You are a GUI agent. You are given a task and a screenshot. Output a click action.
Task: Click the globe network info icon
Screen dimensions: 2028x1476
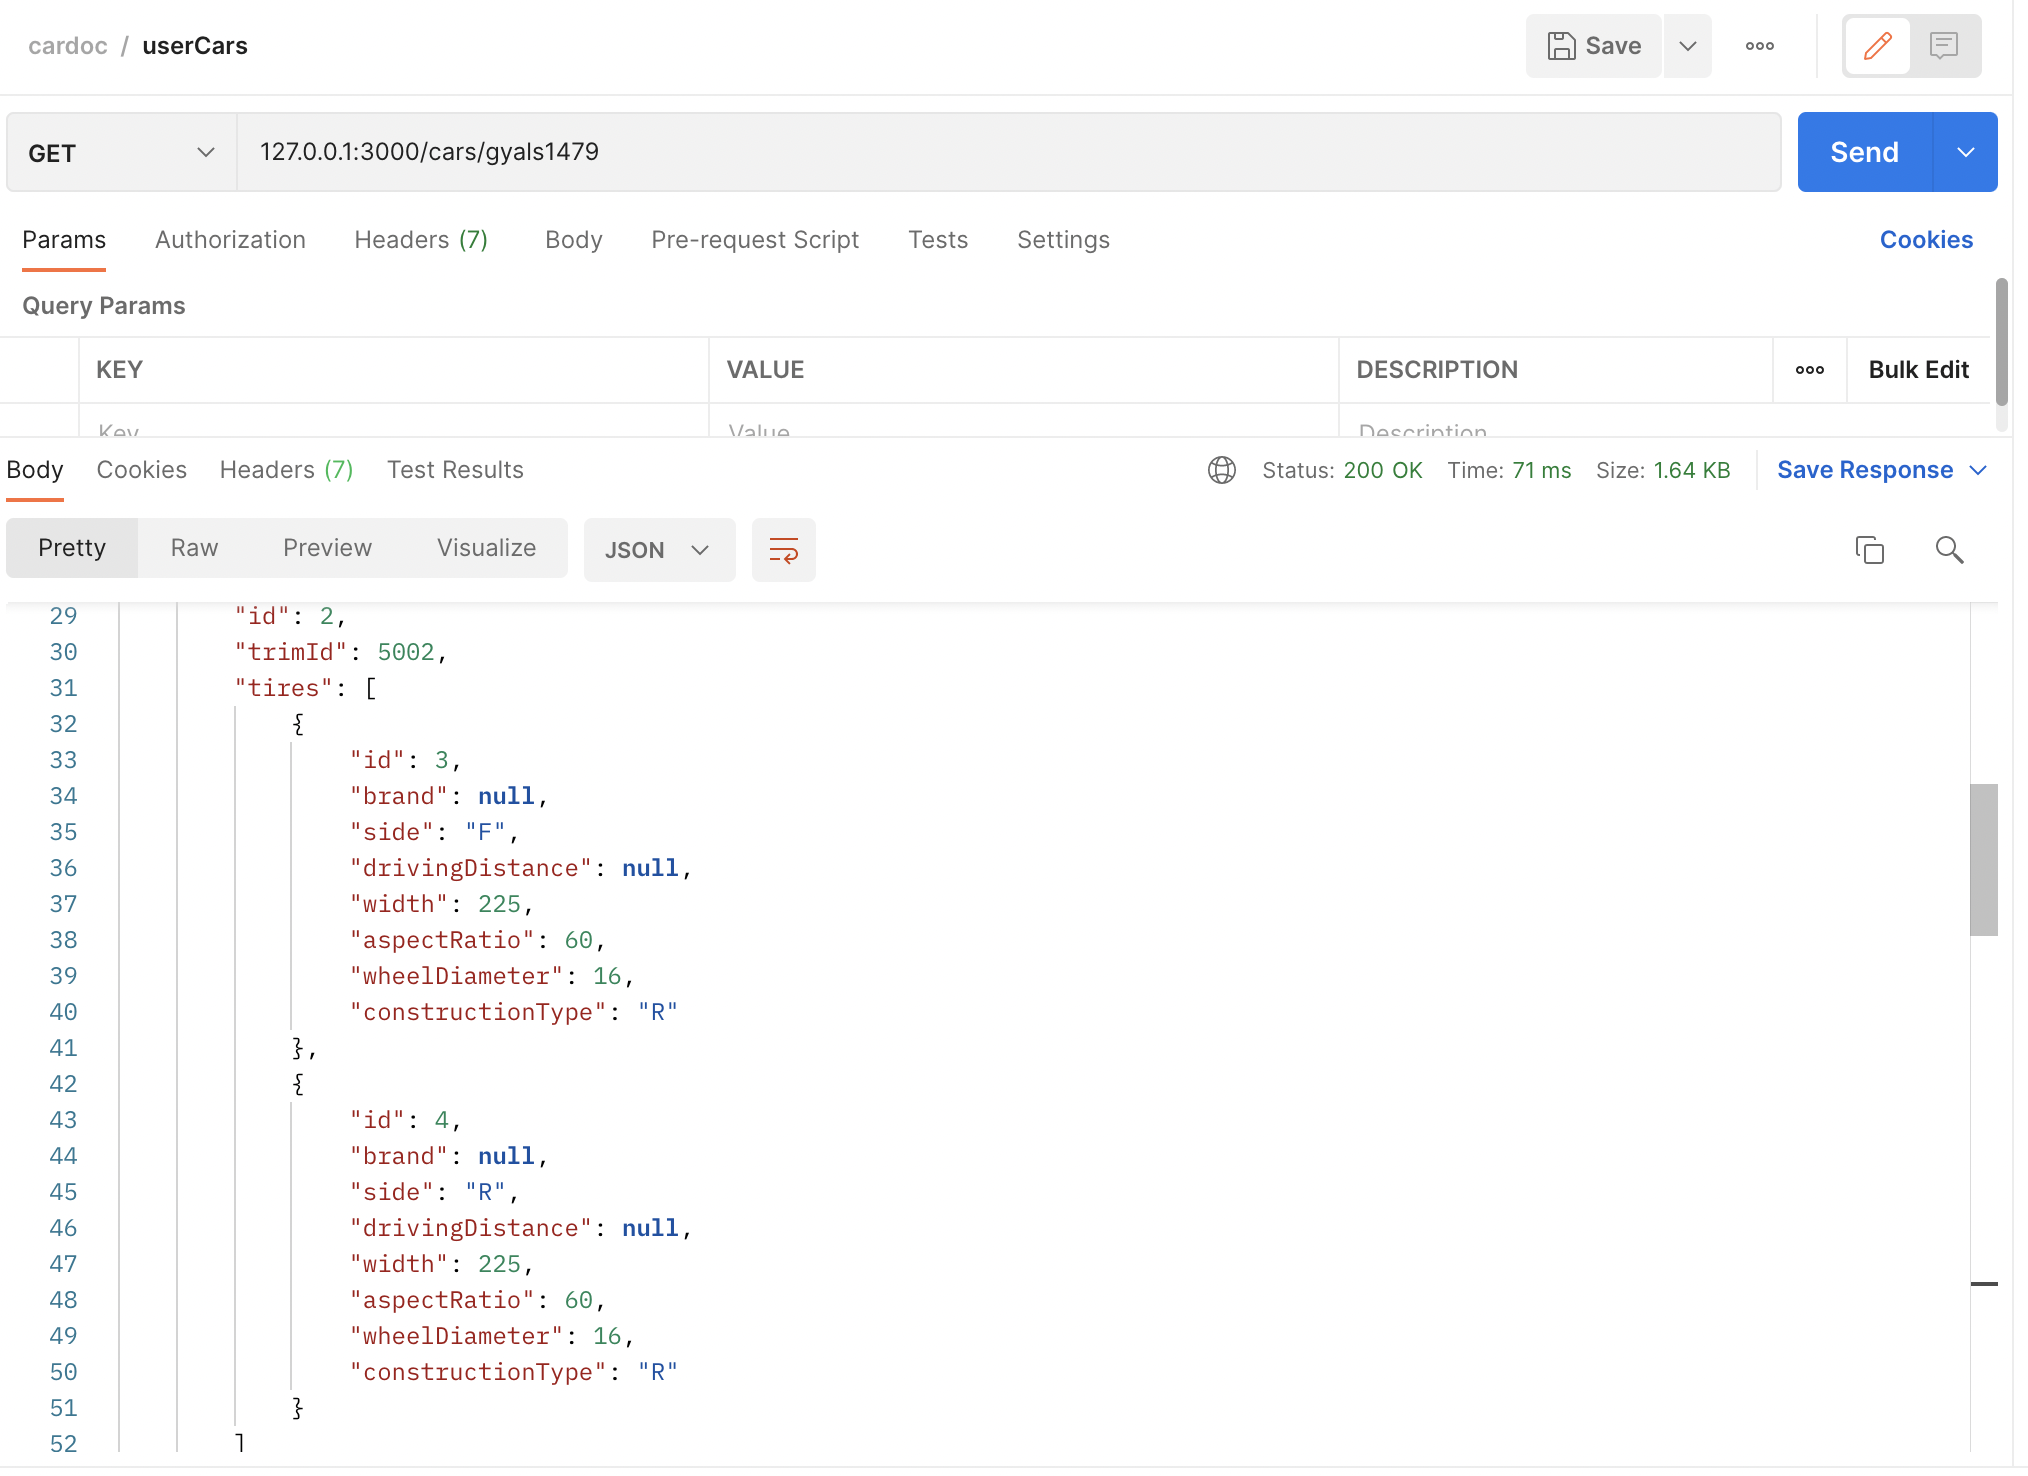pos(1222,470)
